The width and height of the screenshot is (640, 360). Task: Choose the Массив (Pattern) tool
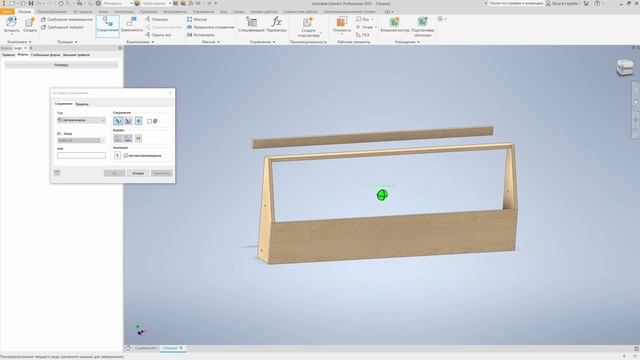197,20
